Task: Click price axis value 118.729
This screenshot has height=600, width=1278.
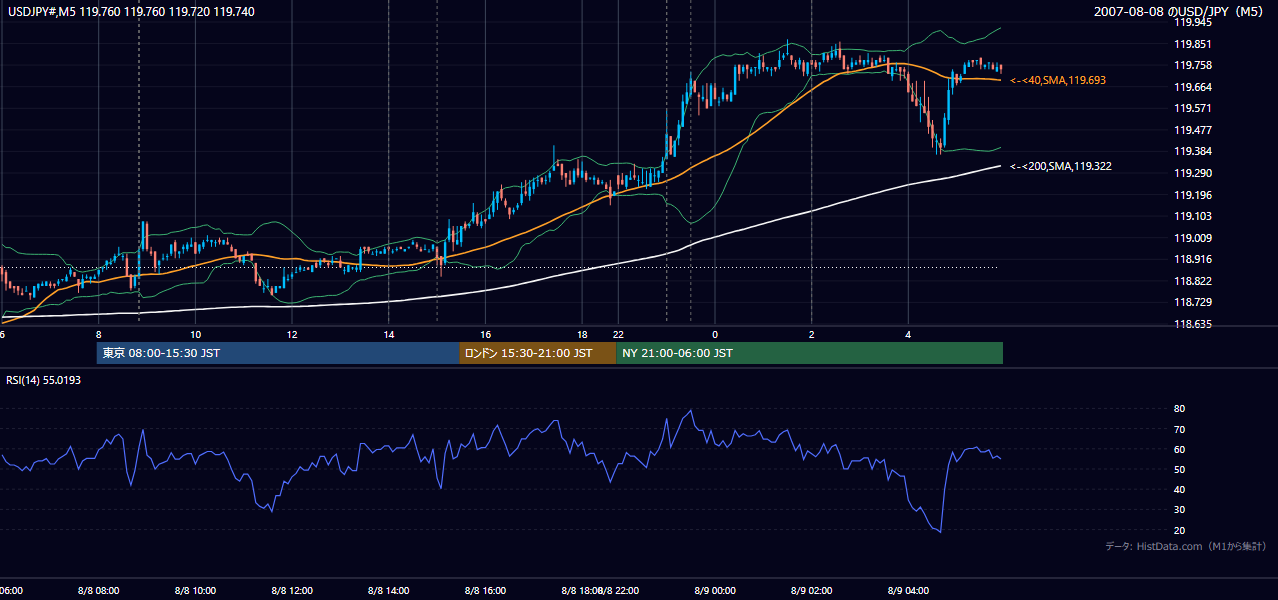Action: point(1193,302)
